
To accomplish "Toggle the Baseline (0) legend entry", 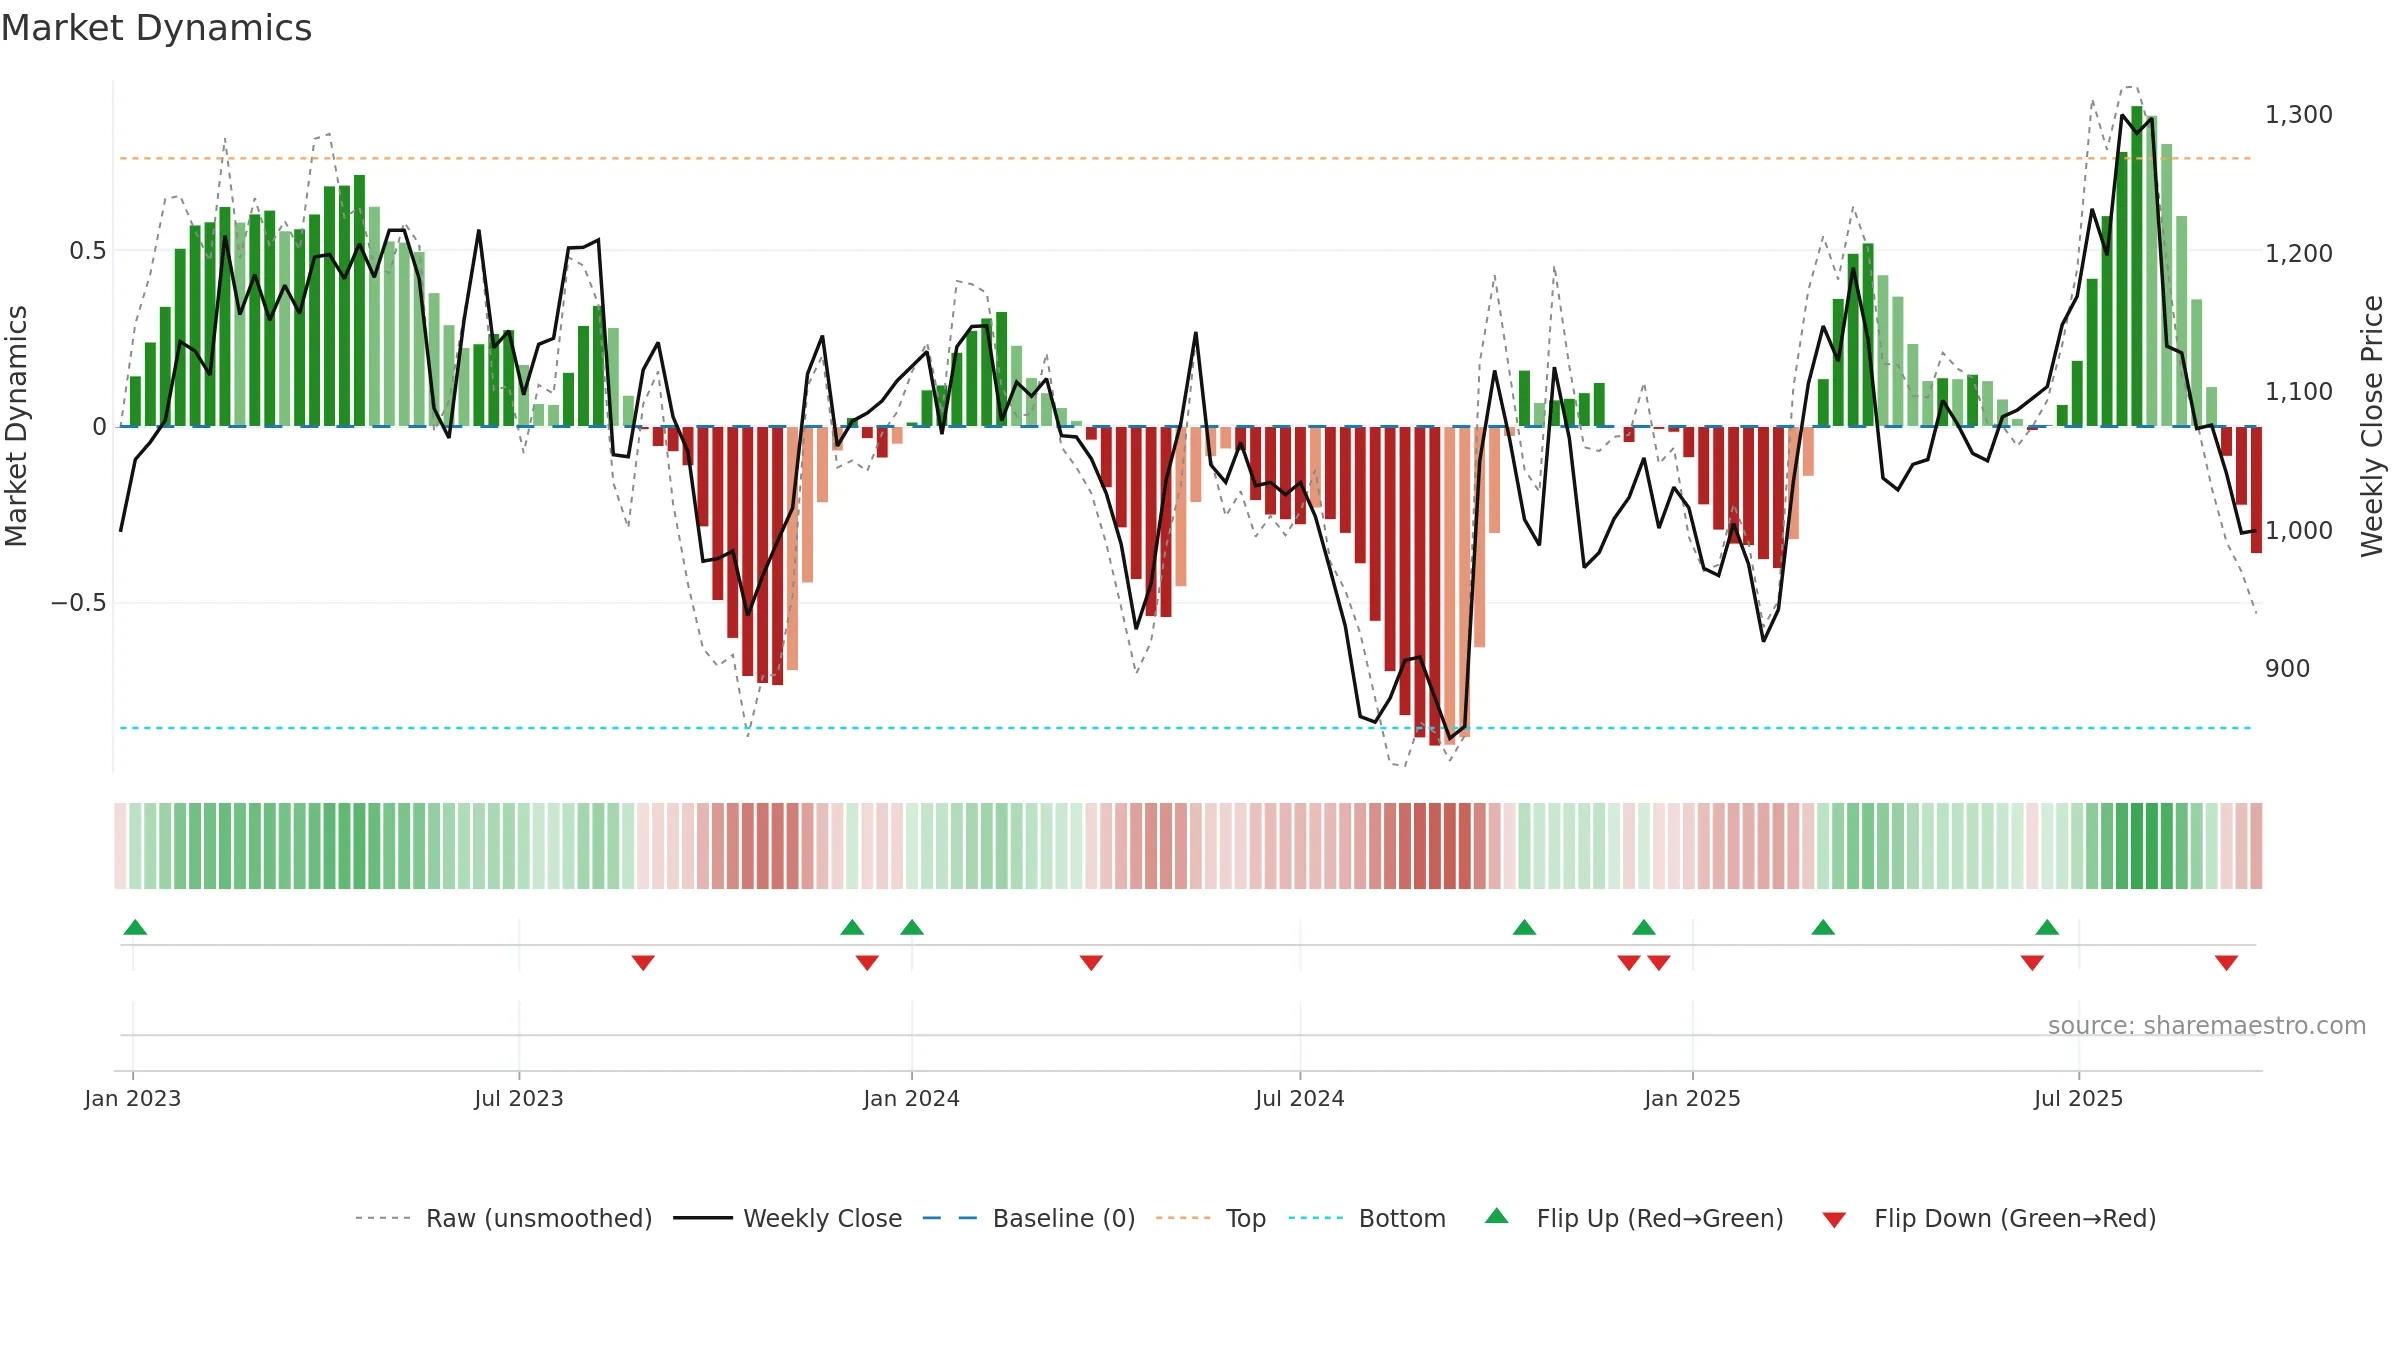I will click(x=1029, y=1218).
